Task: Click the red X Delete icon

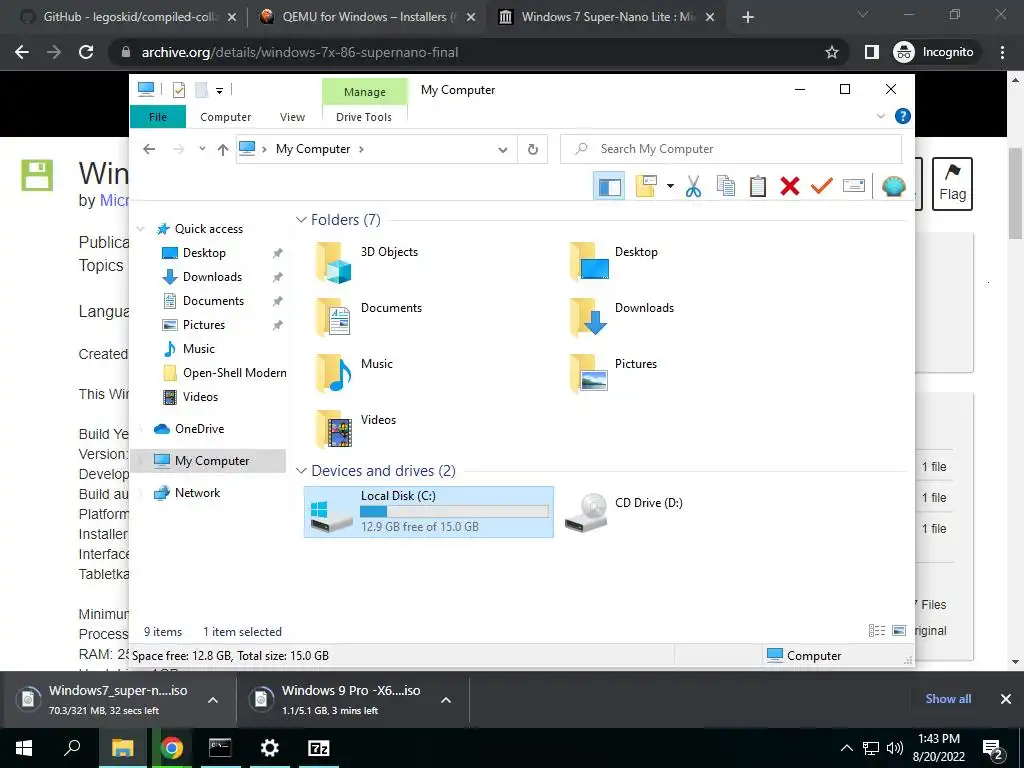Action: pos(790,186)
